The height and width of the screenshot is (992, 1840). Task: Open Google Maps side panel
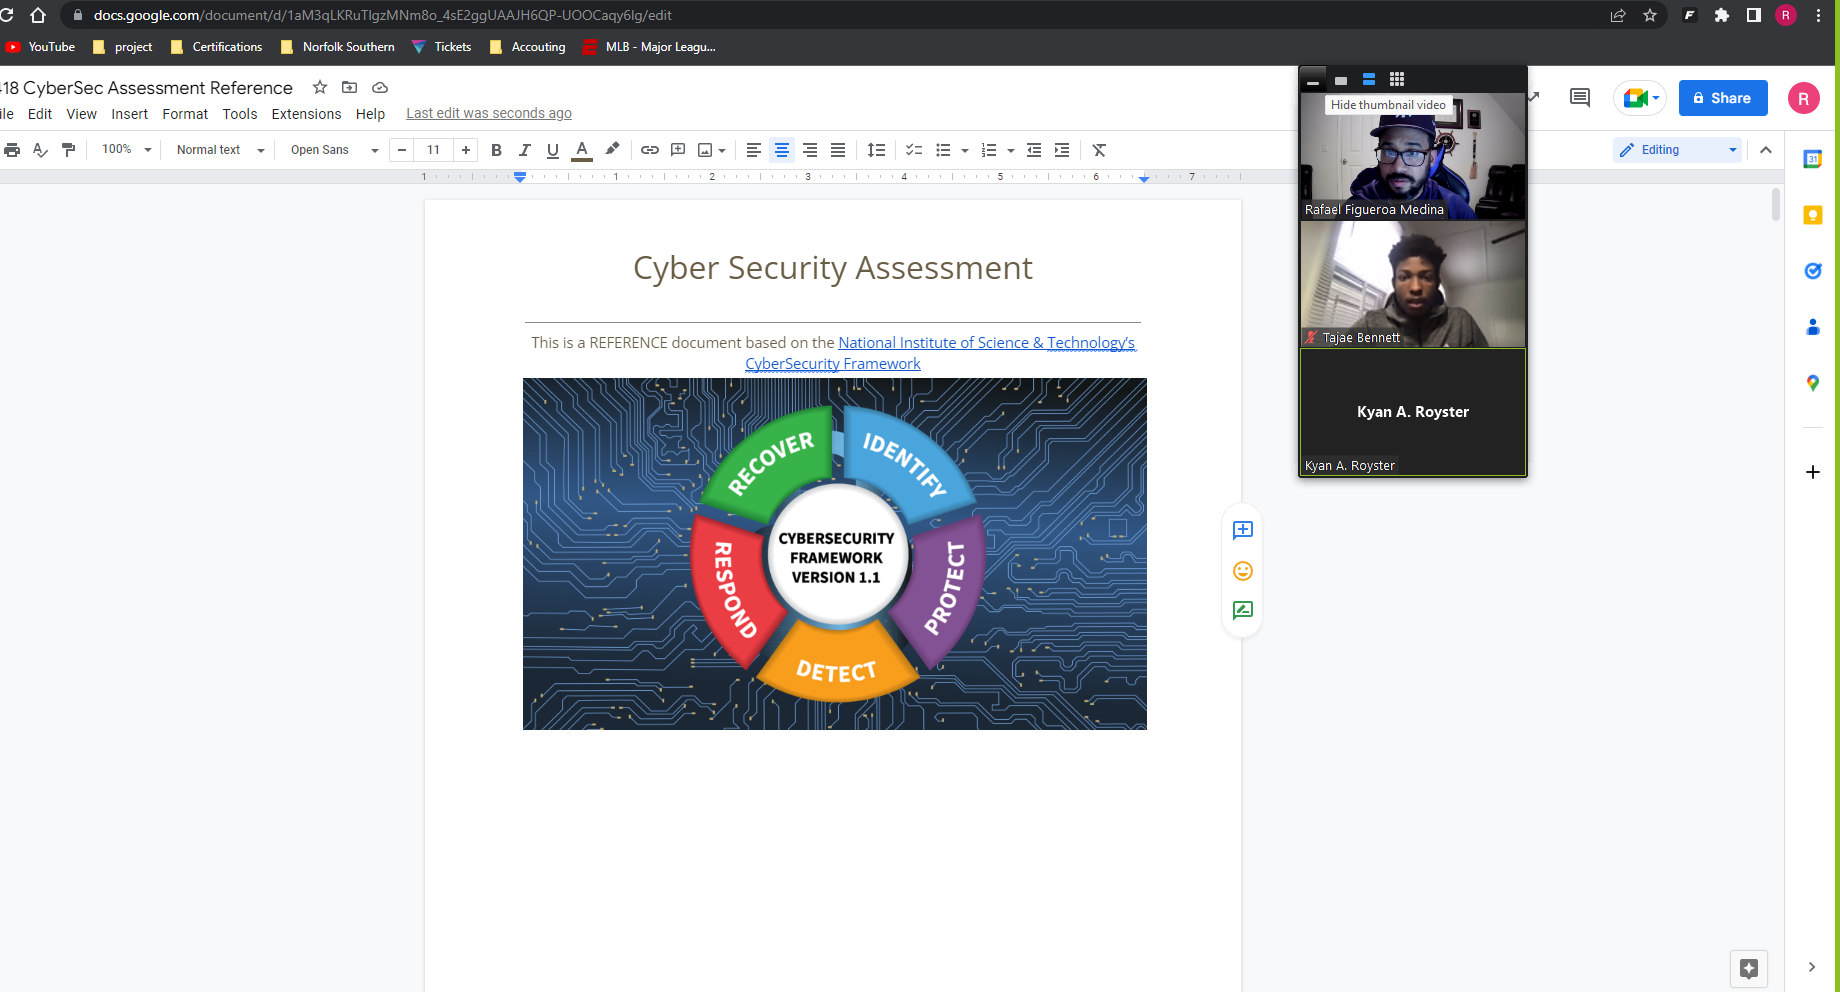tap(1812, 383)
